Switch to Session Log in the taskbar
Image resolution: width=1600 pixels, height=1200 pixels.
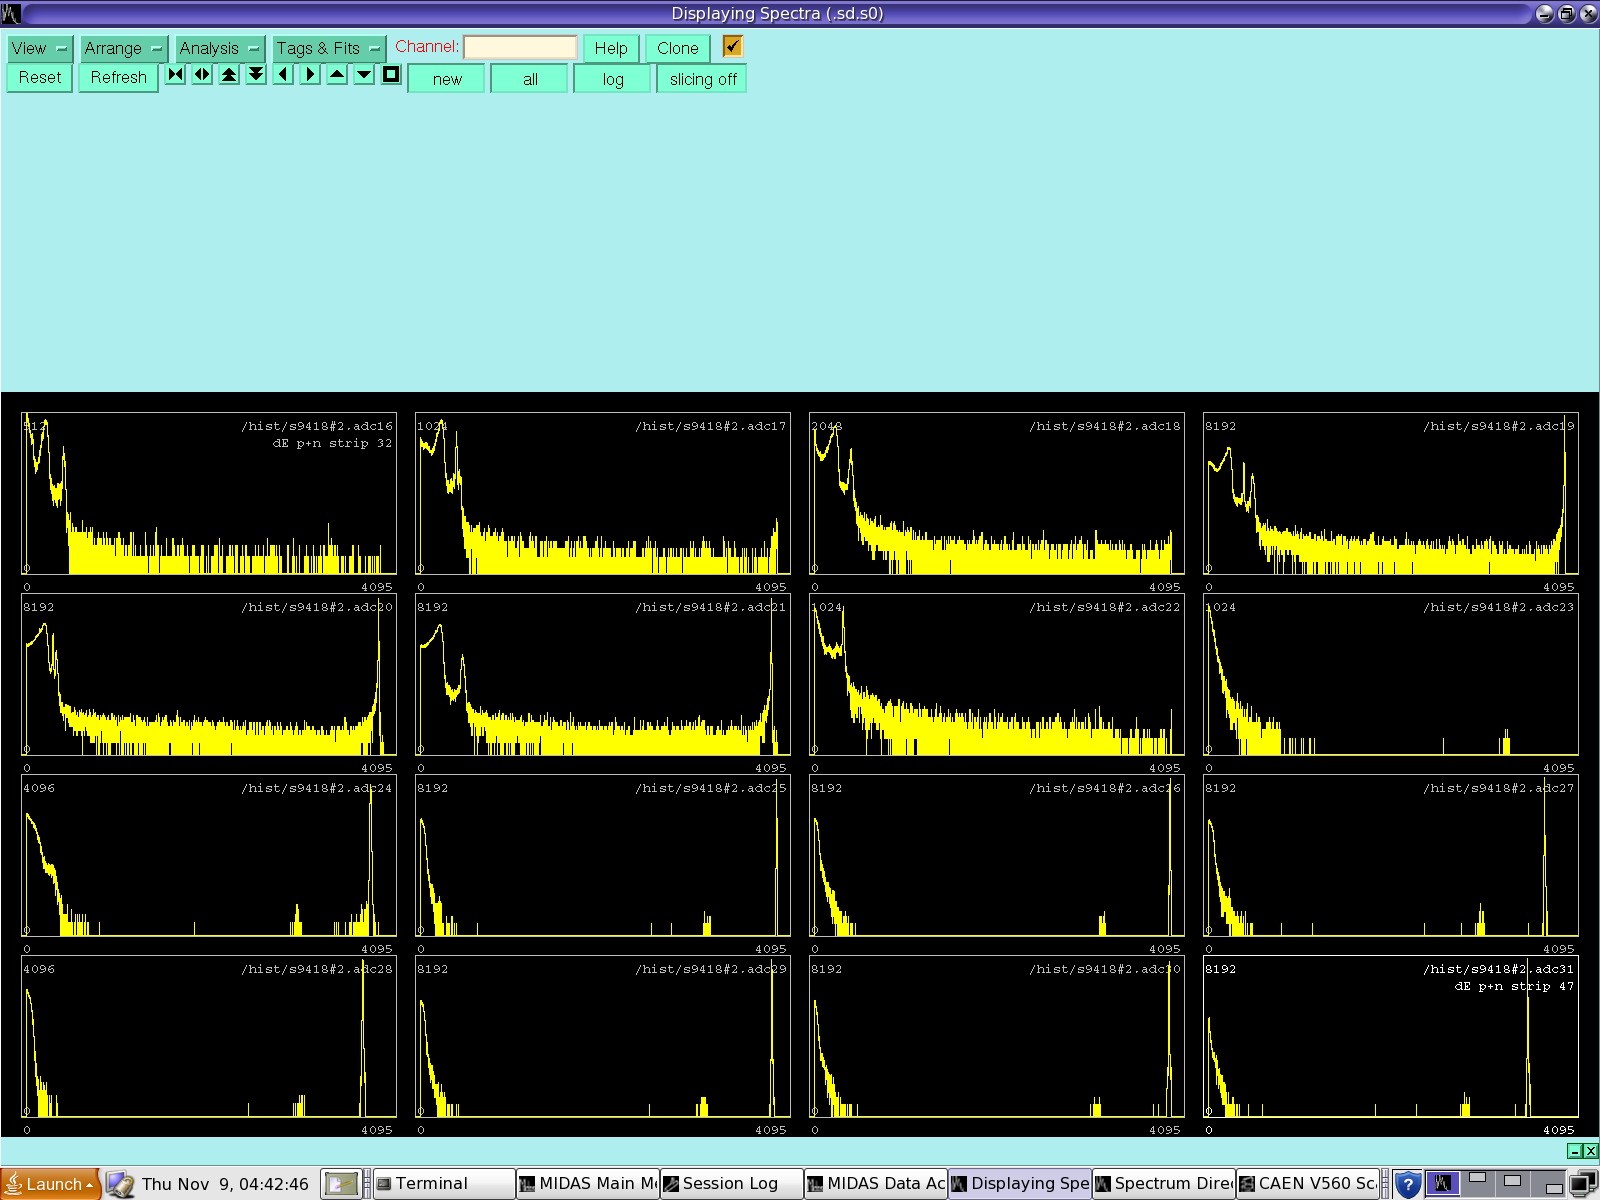click(731, 1184)
